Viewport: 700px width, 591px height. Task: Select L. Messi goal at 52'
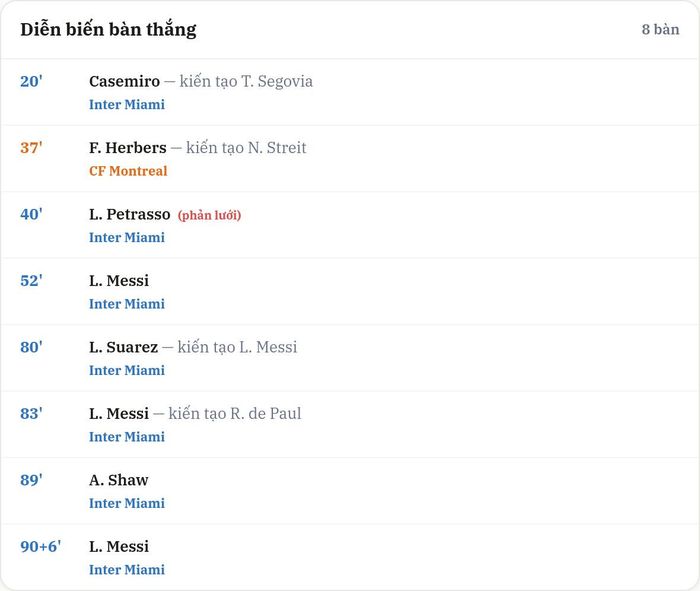(x=350, y=291)
